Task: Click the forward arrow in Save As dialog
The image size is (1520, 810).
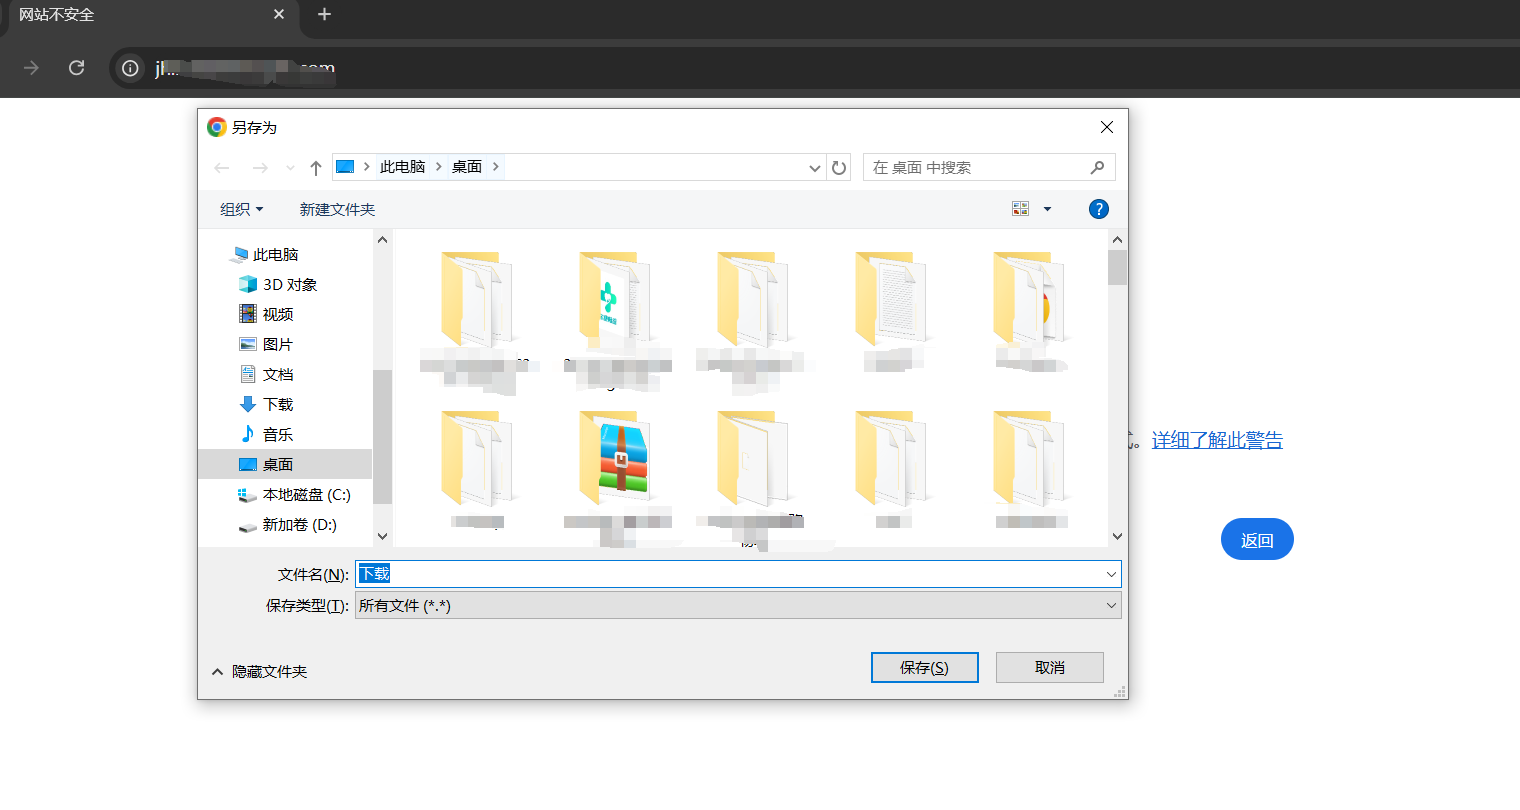Action: click(260, 168)
